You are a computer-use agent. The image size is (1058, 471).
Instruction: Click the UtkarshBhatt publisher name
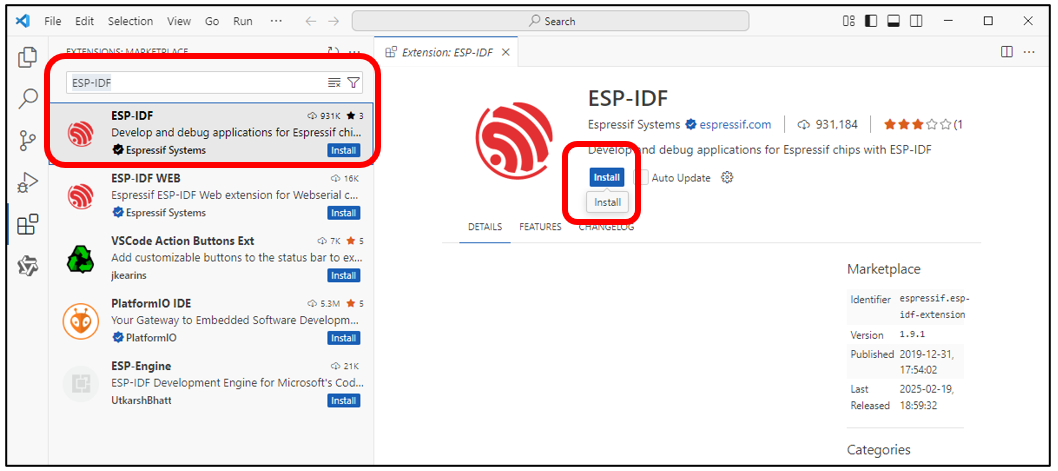[142, 400]
